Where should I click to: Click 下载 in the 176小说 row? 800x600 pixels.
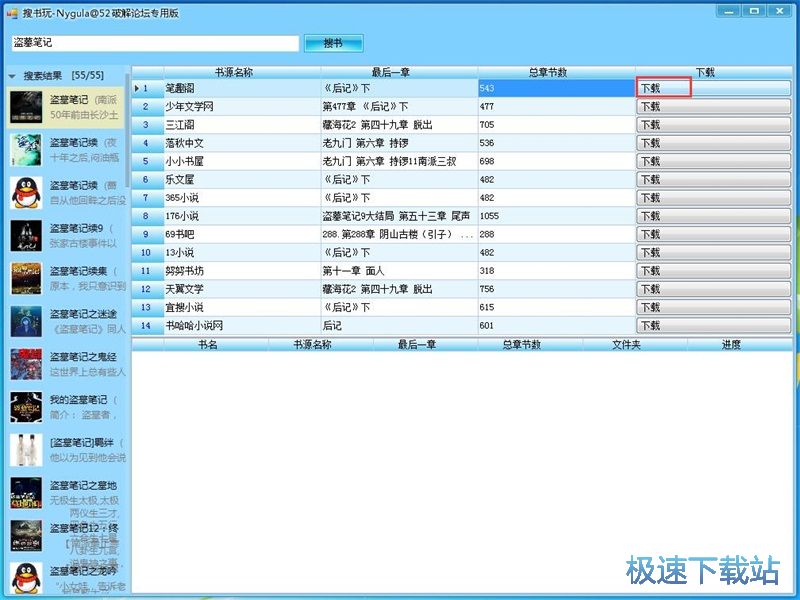(714, 216)
